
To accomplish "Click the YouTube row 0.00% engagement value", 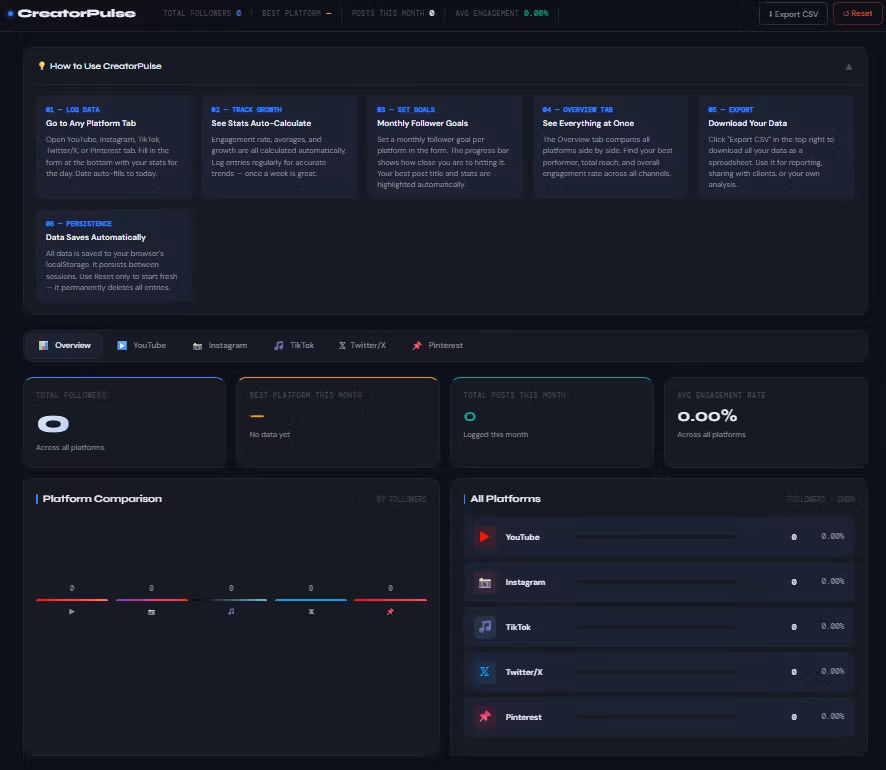I will click(x=832, y=536).
